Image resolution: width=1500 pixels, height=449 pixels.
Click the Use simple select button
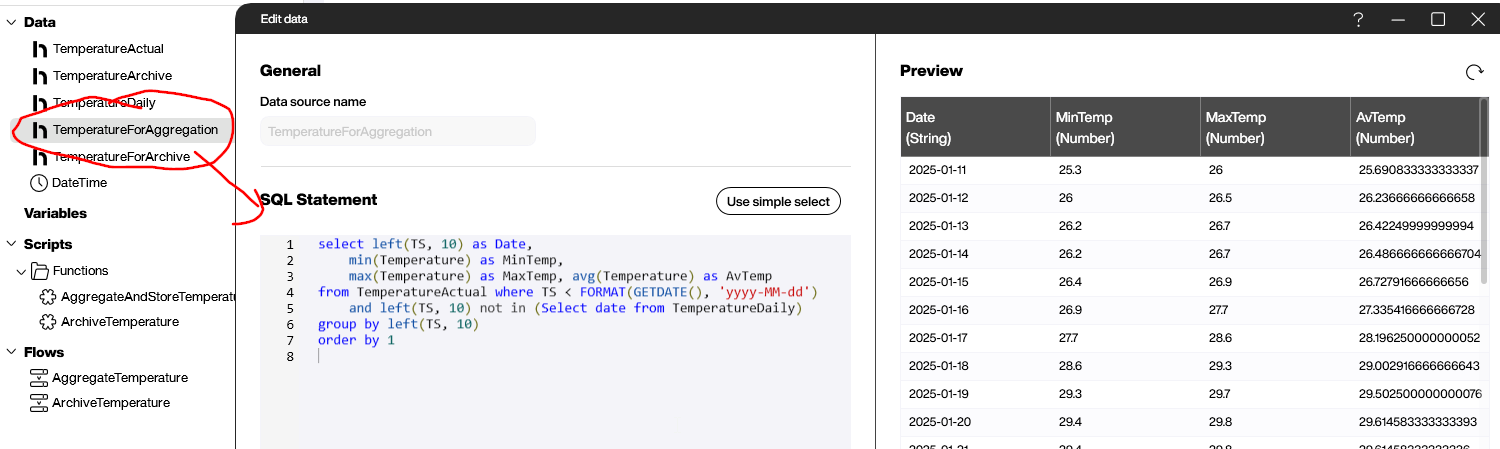778,201
